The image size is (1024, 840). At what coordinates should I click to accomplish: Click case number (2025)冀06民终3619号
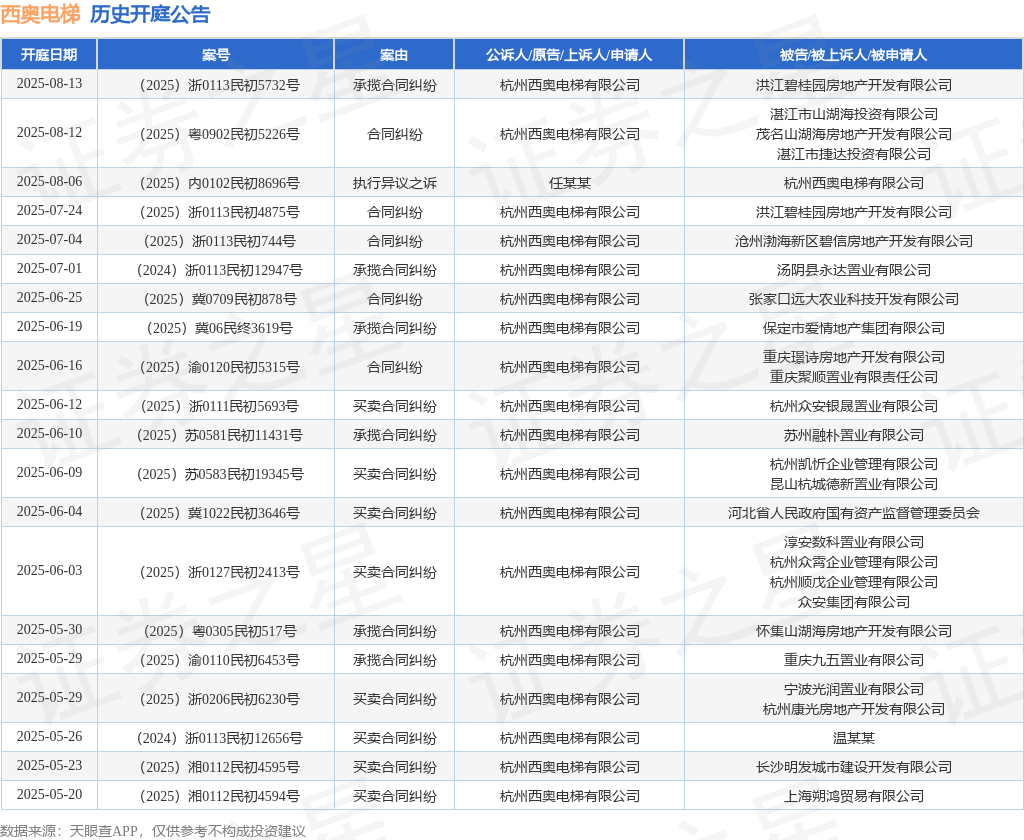(x=219, y=328)
